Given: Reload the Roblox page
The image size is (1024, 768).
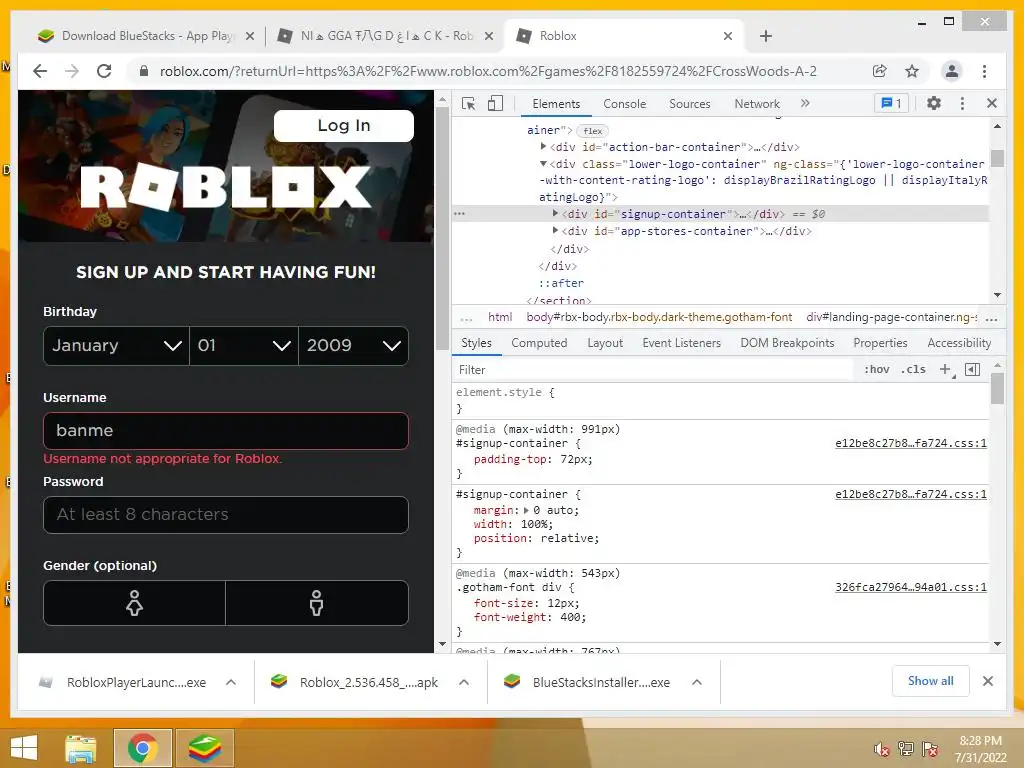Looking at the screenshot, I should [104, 71].
